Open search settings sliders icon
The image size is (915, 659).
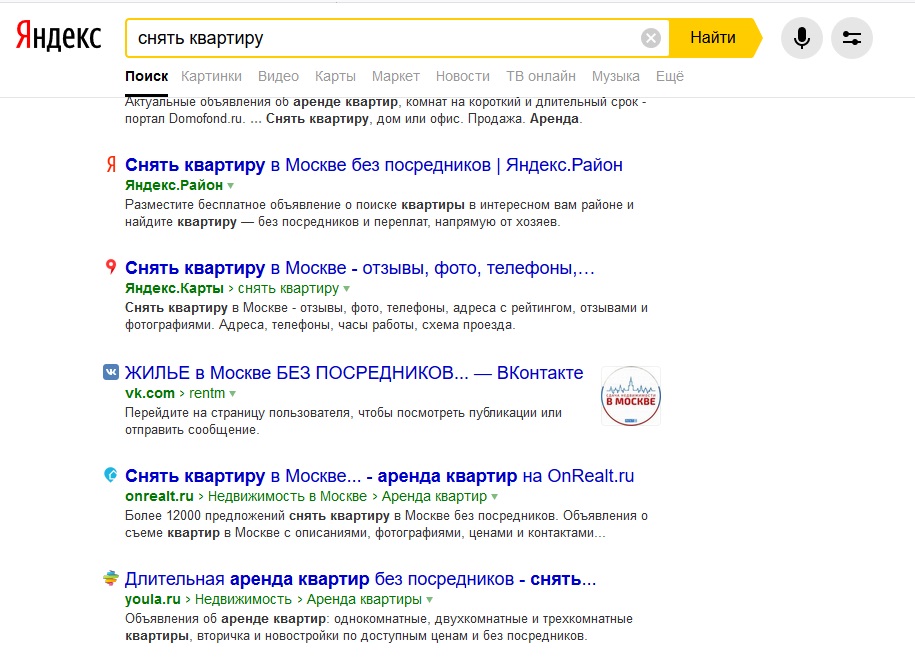pos(852,38)
